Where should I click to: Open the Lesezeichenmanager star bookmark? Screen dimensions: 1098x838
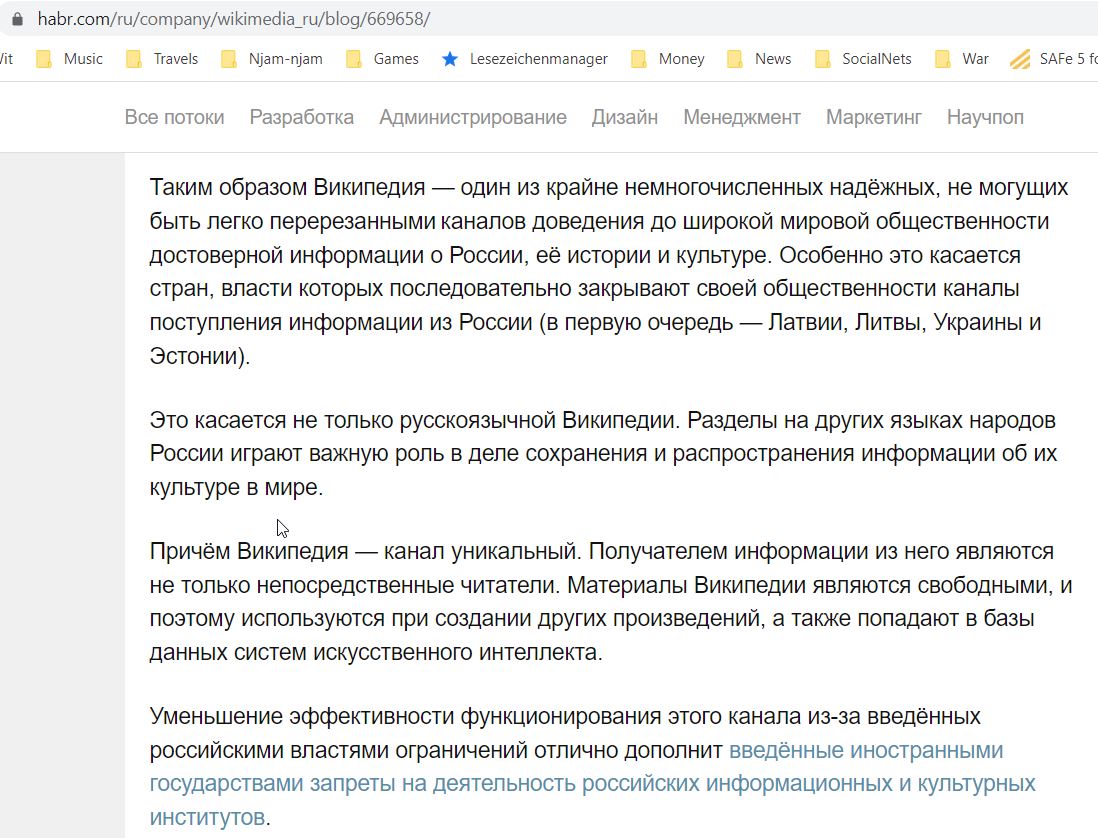coord(524,59)
